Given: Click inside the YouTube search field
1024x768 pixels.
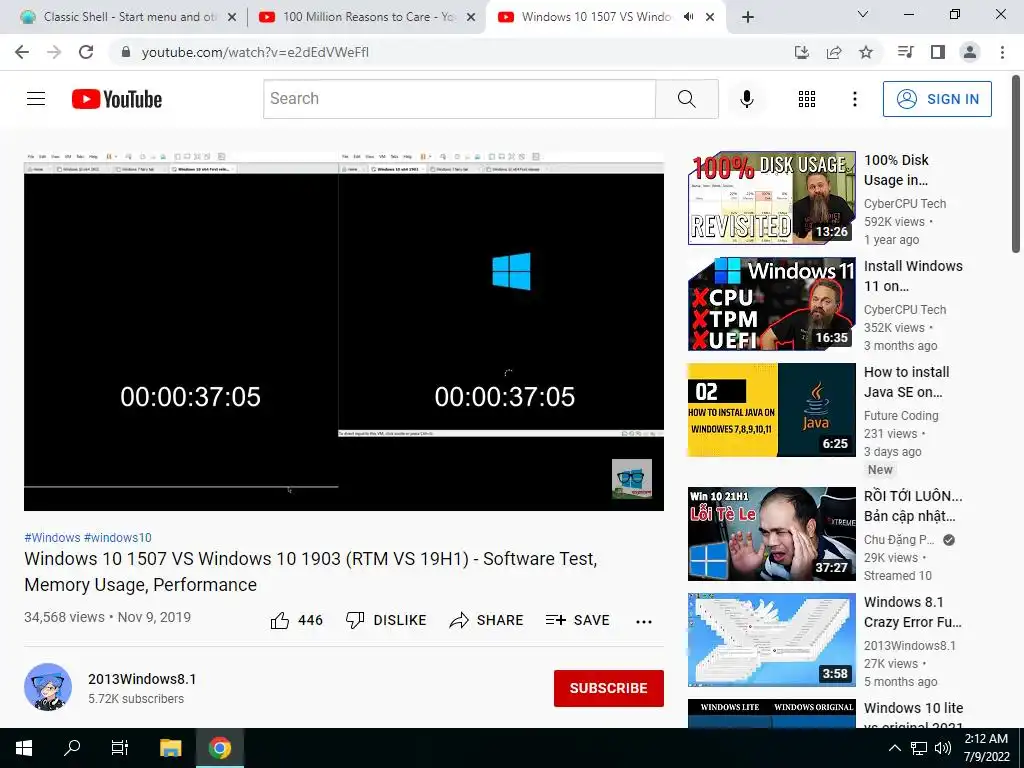Looking at the screenshot, I should point(459,99).
